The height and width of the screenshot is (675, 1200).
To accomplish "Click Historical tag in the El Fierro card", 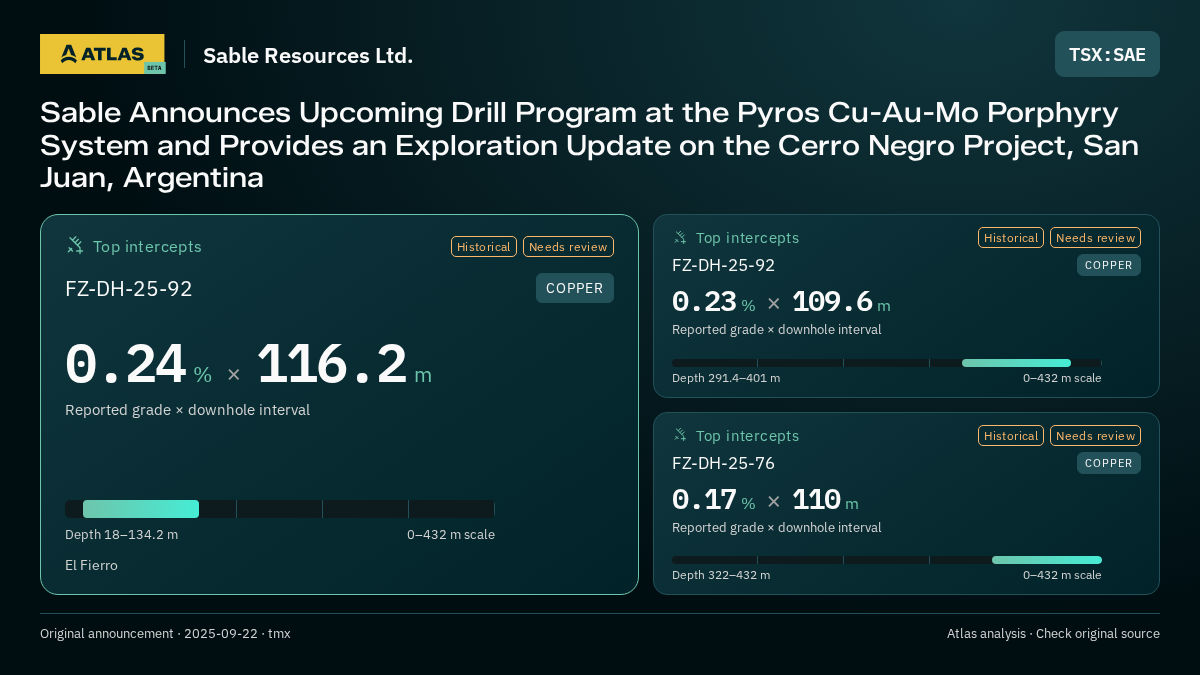I will point(484,247).
